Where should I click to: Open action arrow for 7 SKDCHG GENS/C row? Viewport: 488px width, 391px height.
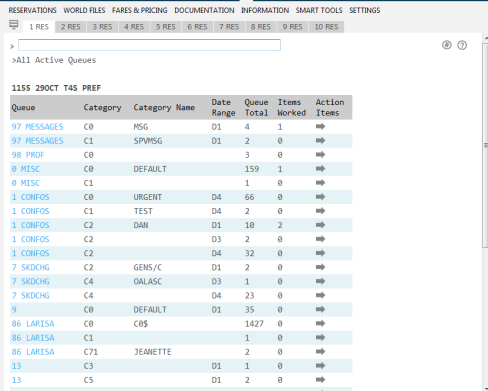click(320, 267)
